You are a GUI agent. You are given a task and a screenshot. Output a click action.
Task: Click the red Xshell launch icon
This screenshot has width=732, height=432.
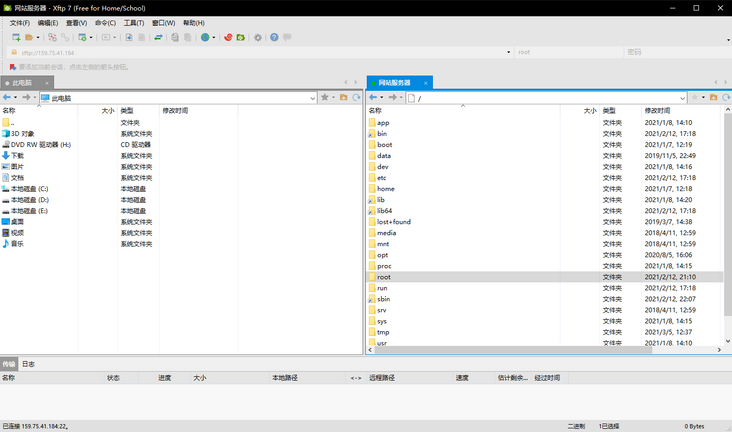(228, 37)
